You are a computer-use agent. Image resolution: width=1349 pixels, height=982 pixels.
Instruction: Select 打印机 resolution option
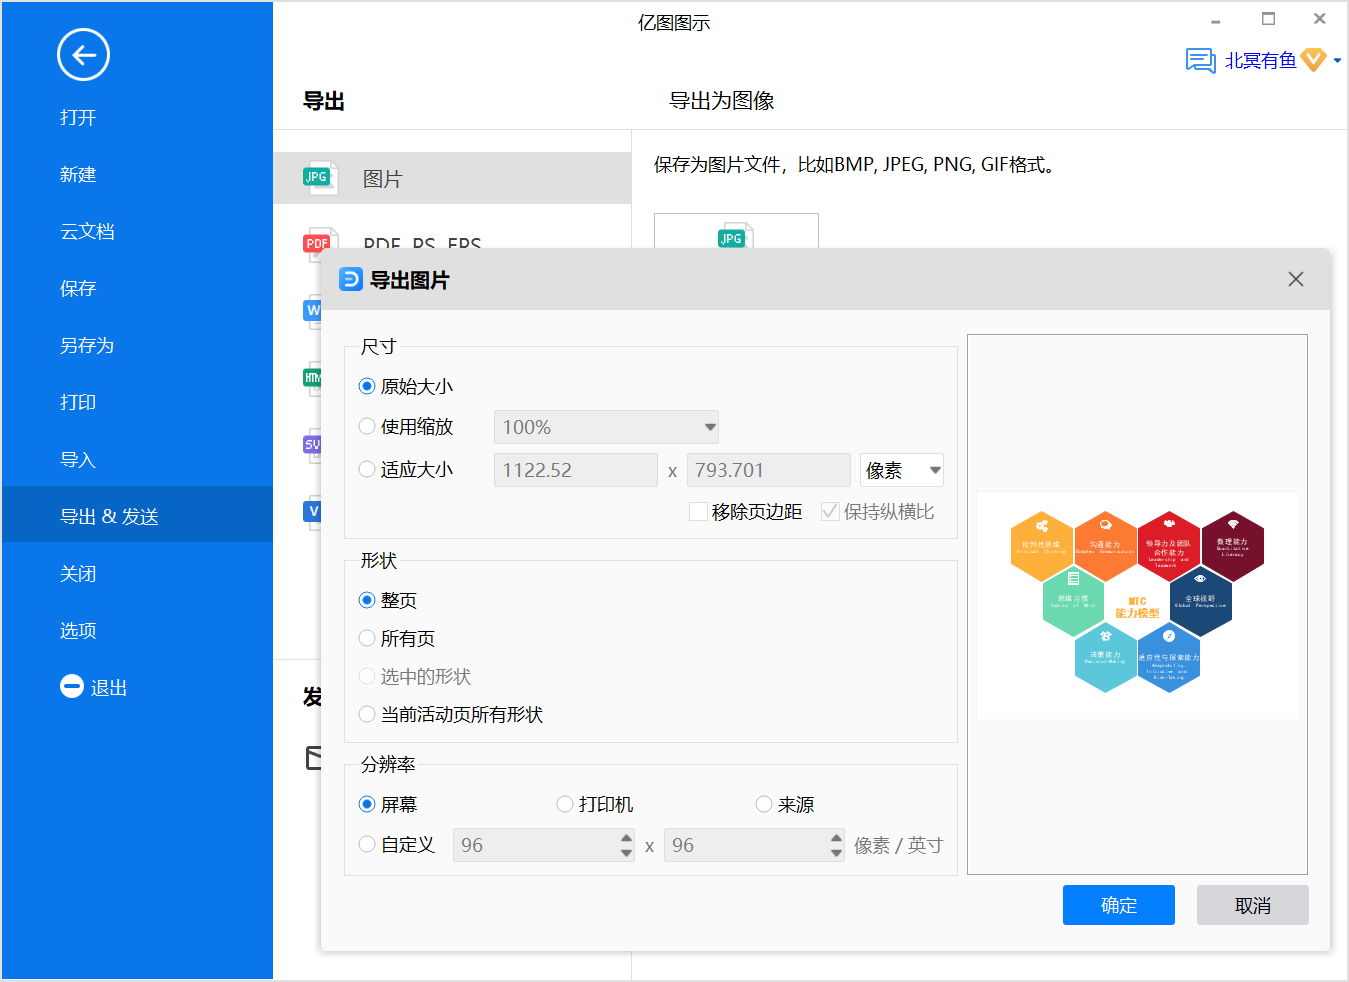click(x=565, y=804)
